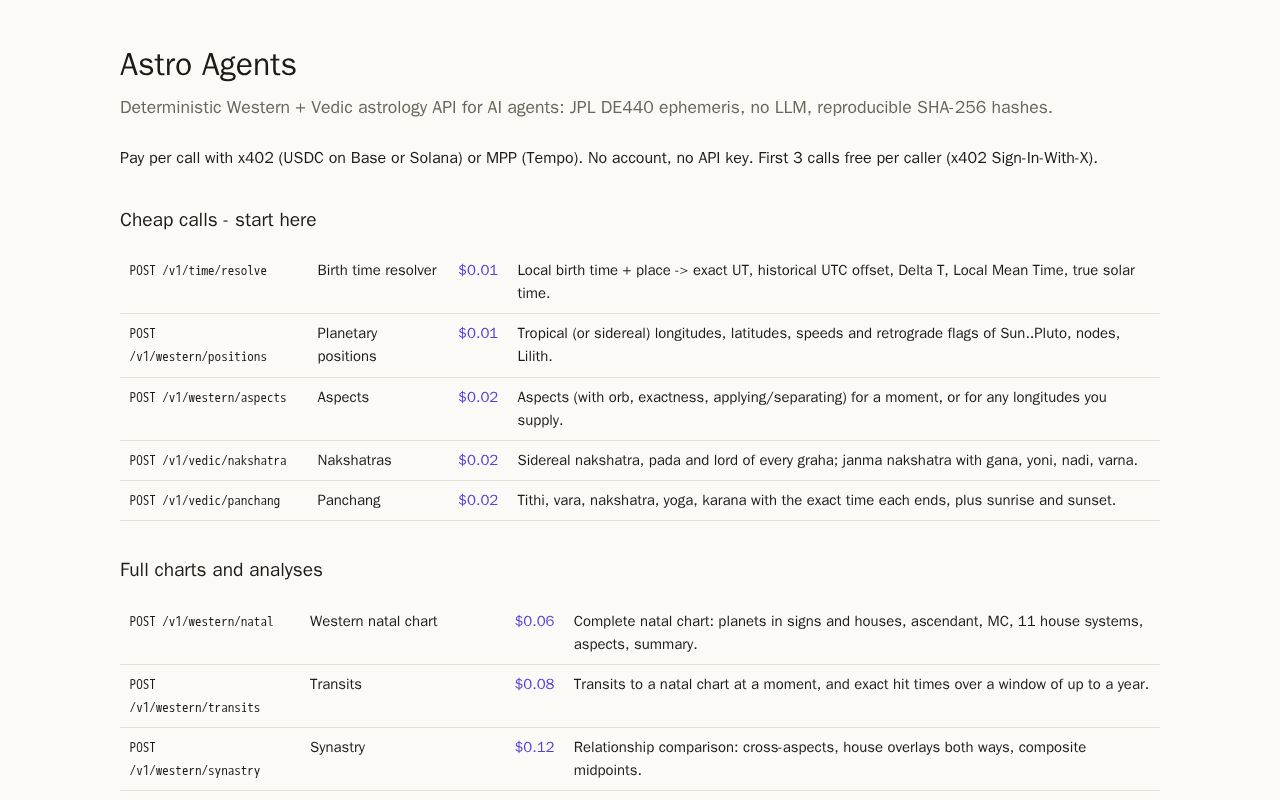Click the description starting 'Tithi, vara, nakshatra'
1280x800 pixels.
point(816,501)
